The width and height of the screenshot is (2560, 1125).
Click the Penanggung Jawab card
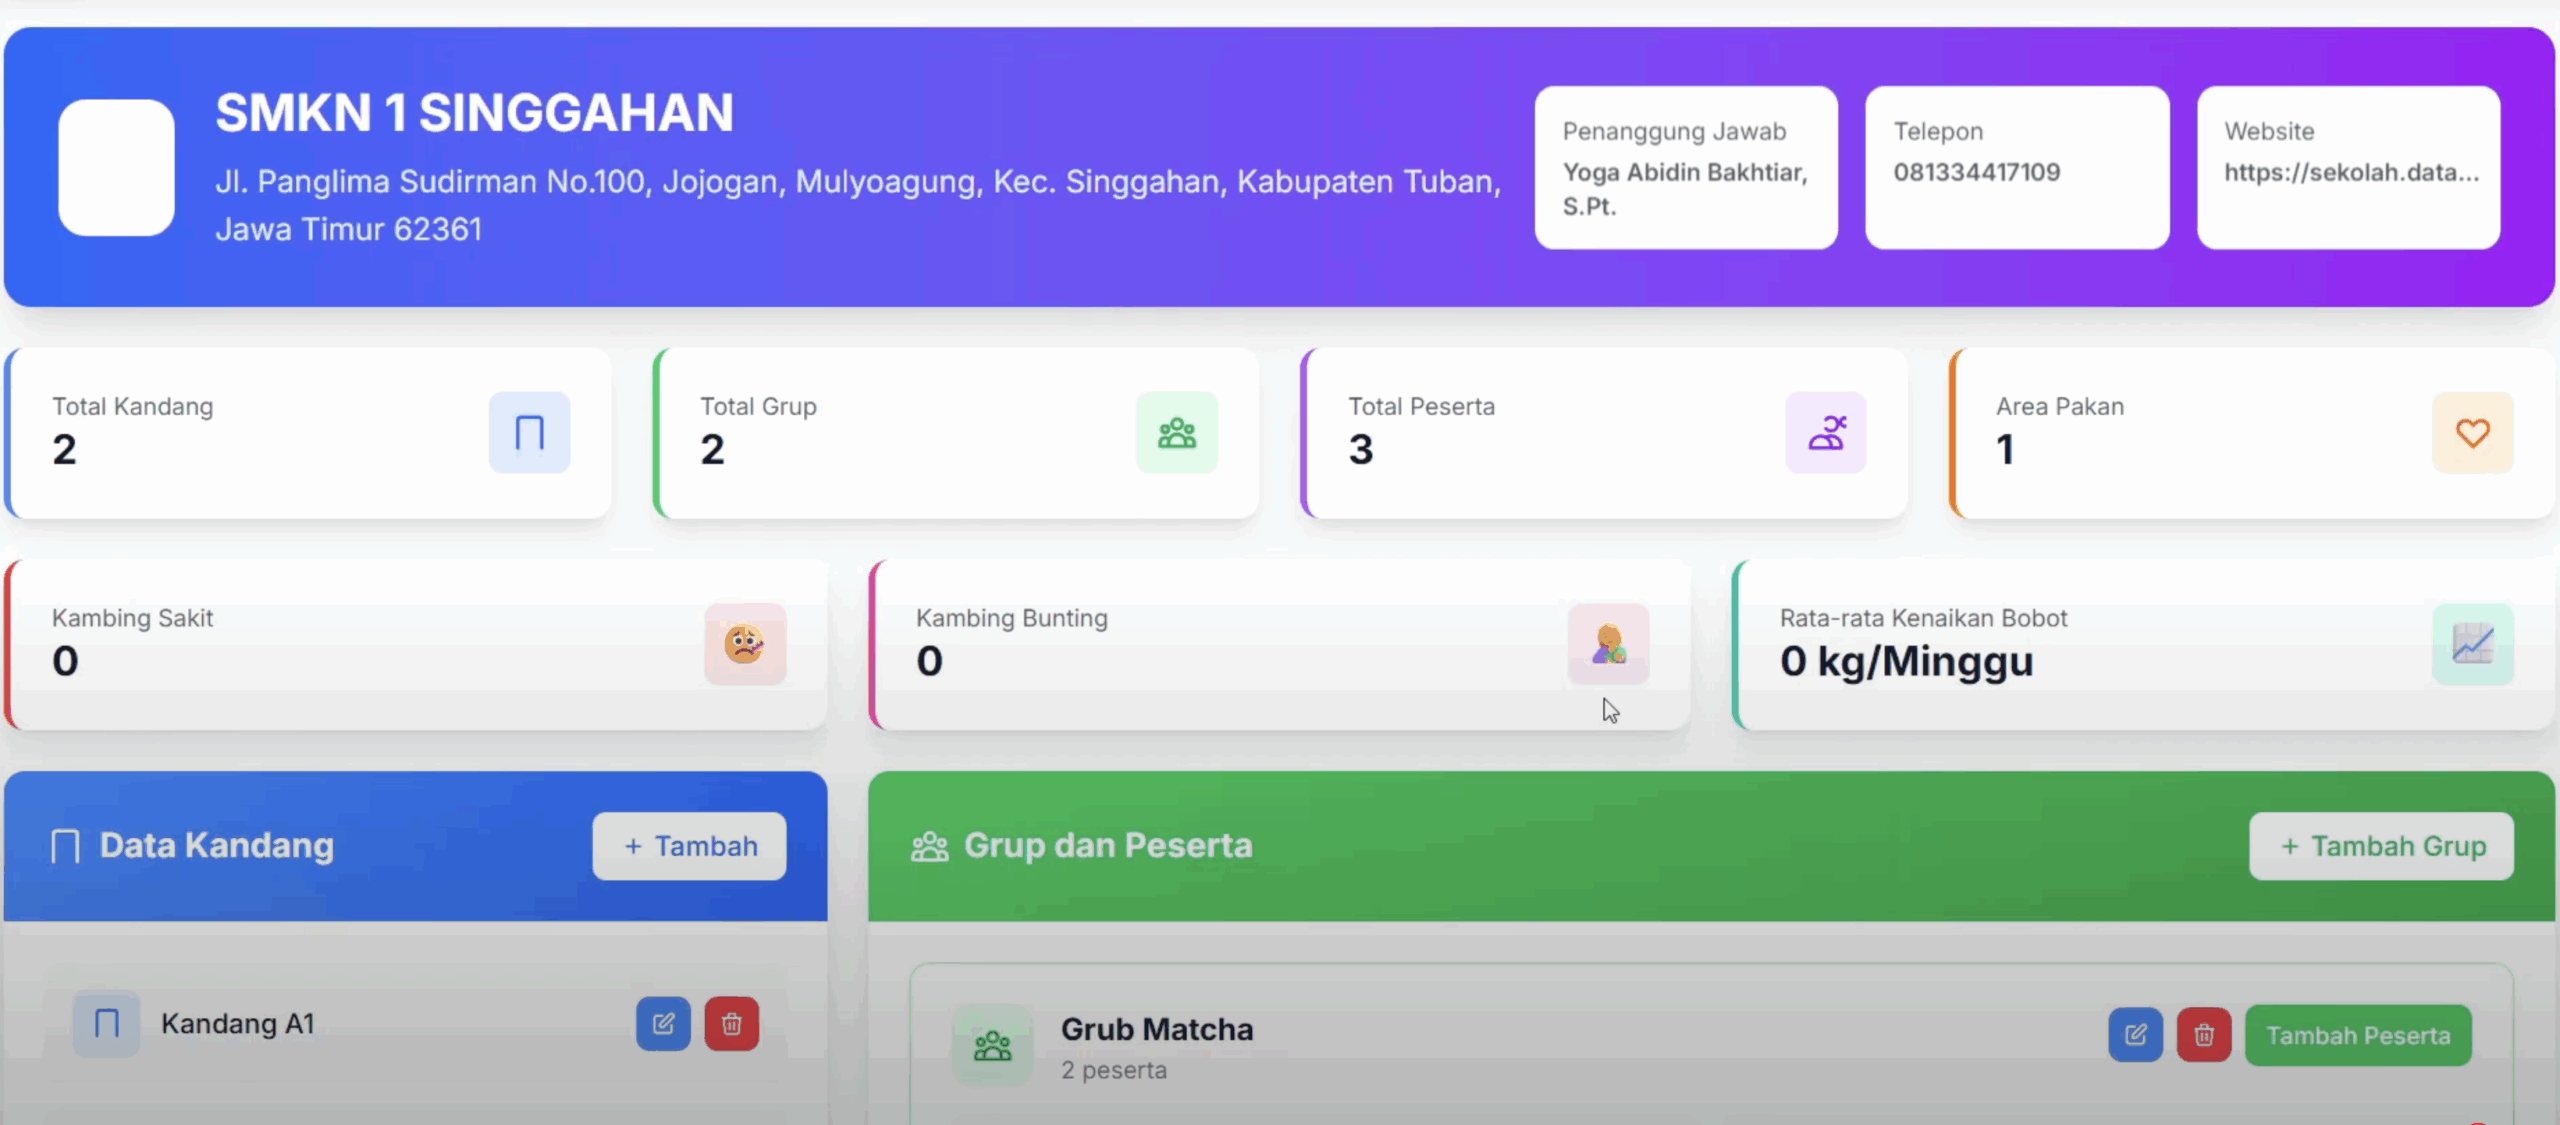point(1686,167)
